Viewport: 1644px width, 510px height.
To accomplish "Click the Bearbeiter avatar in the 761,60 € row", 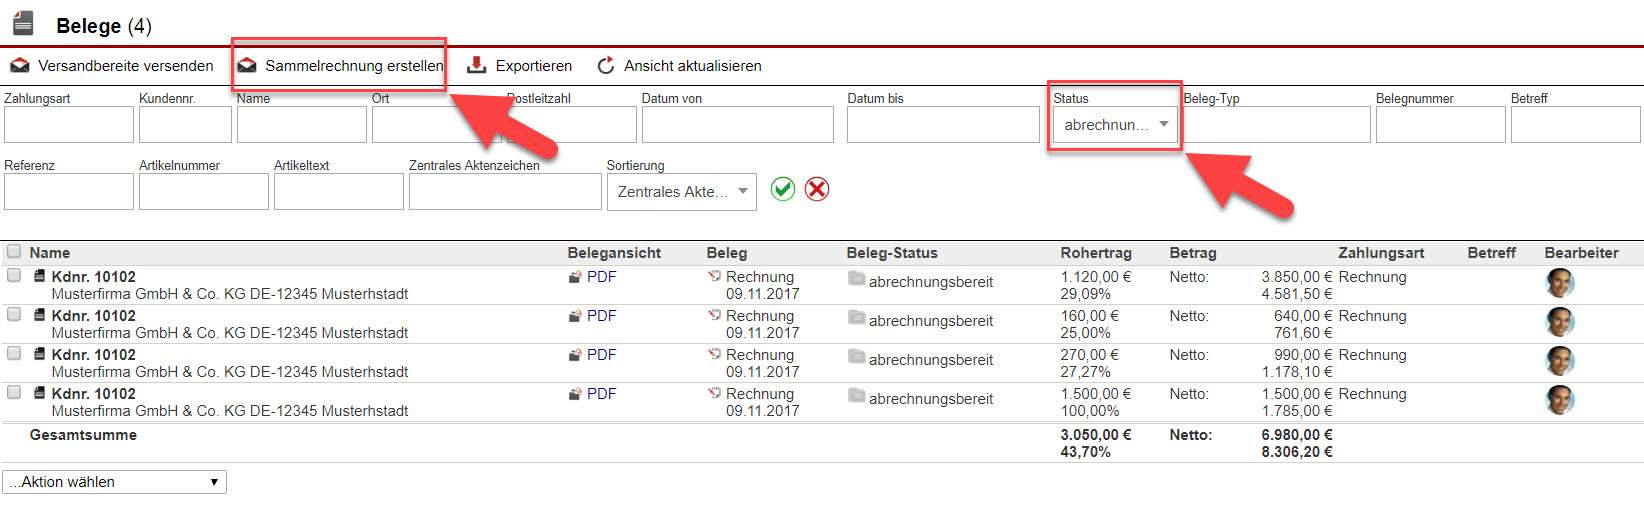I will [1560, 322].
